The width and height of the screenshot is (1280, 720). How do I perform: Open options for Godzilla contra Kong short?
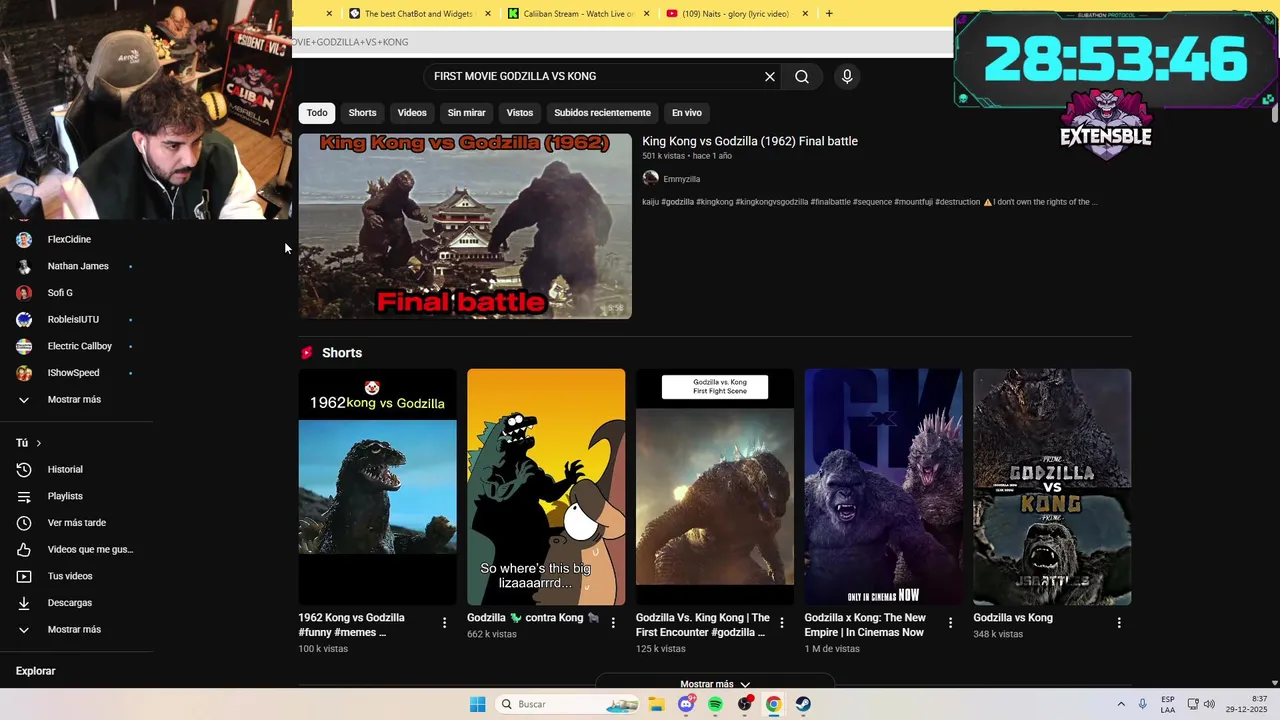(613, 623)
